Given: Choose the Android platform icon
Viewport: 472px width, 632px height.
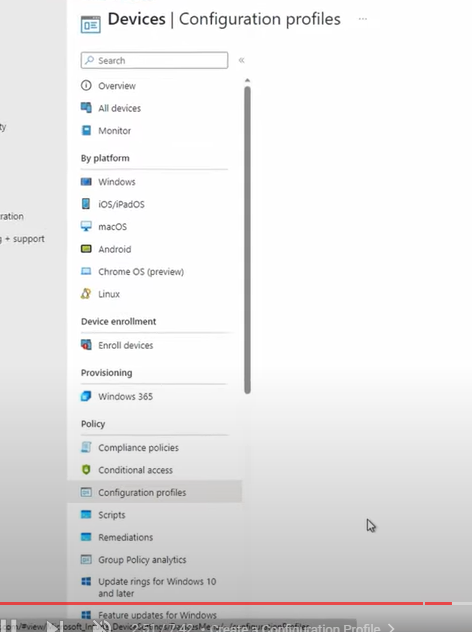Looking at the screenshot, I should click(86, 249).
